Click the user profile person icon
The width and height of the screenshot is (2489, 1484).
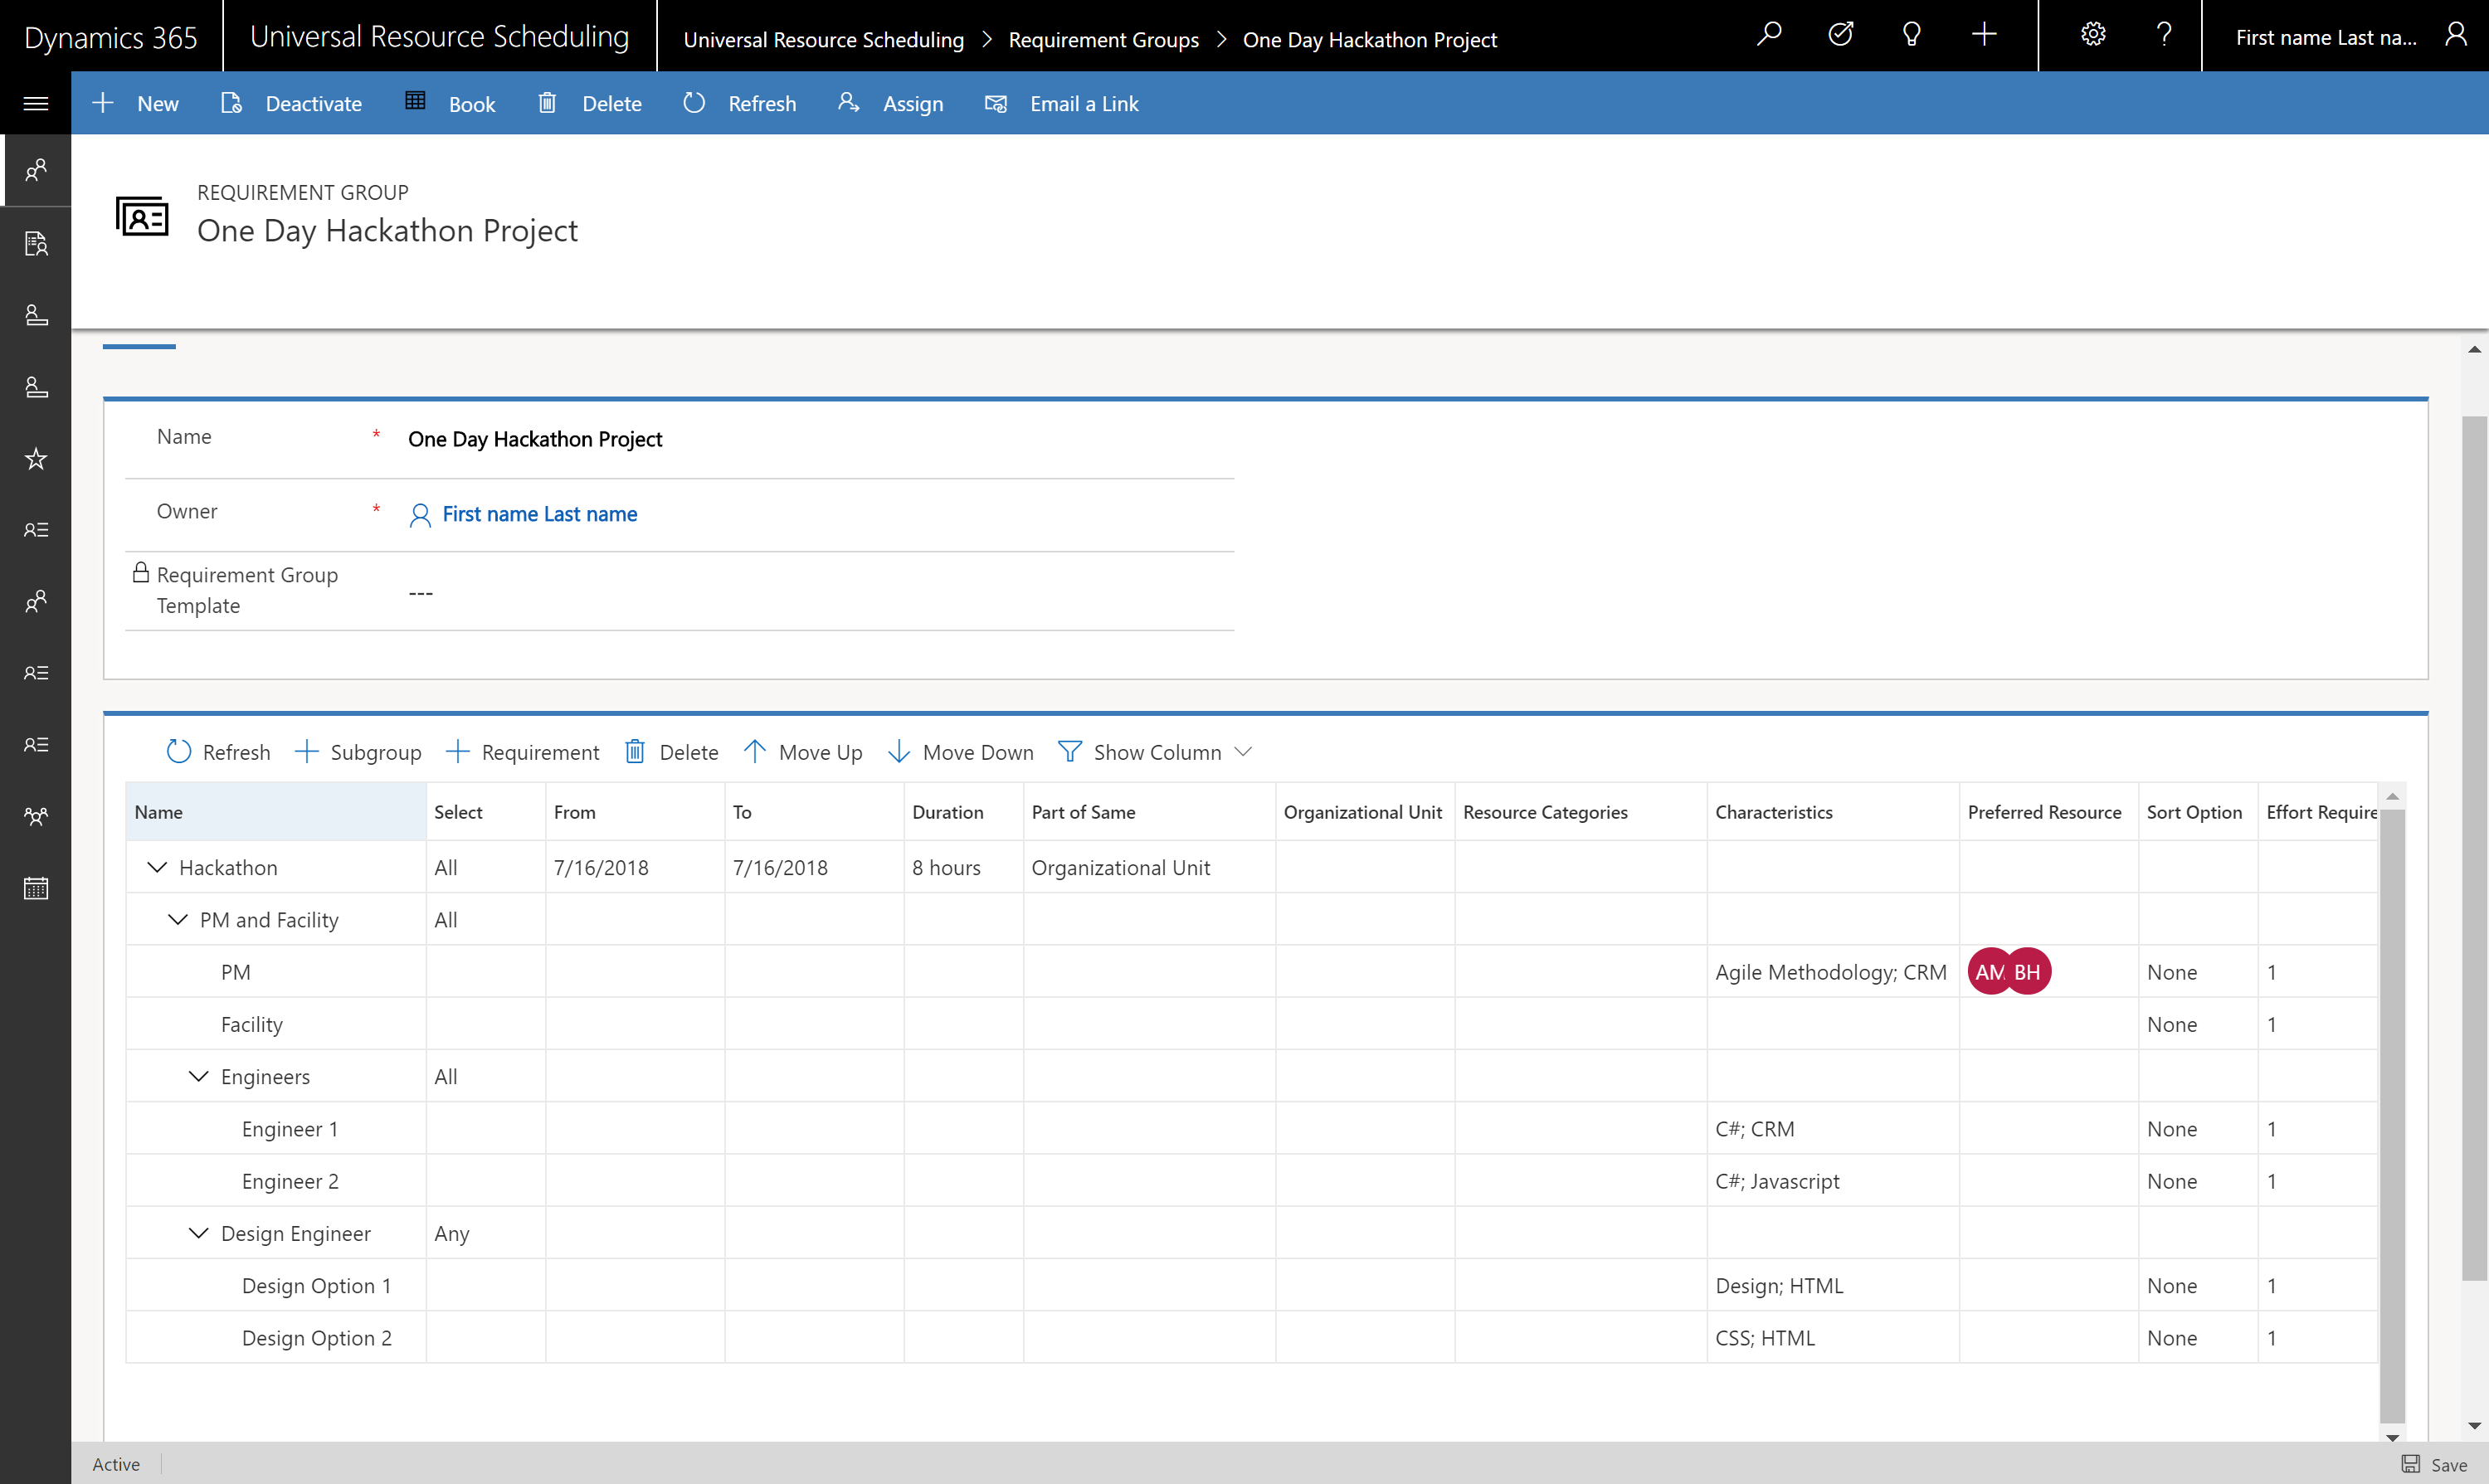coord(2455,36)
